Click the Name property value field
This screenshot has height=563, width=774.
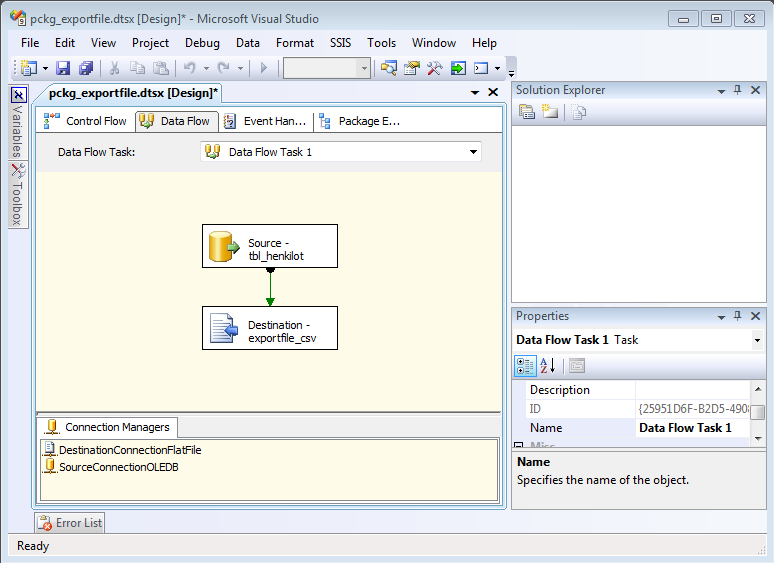point(693,427)
